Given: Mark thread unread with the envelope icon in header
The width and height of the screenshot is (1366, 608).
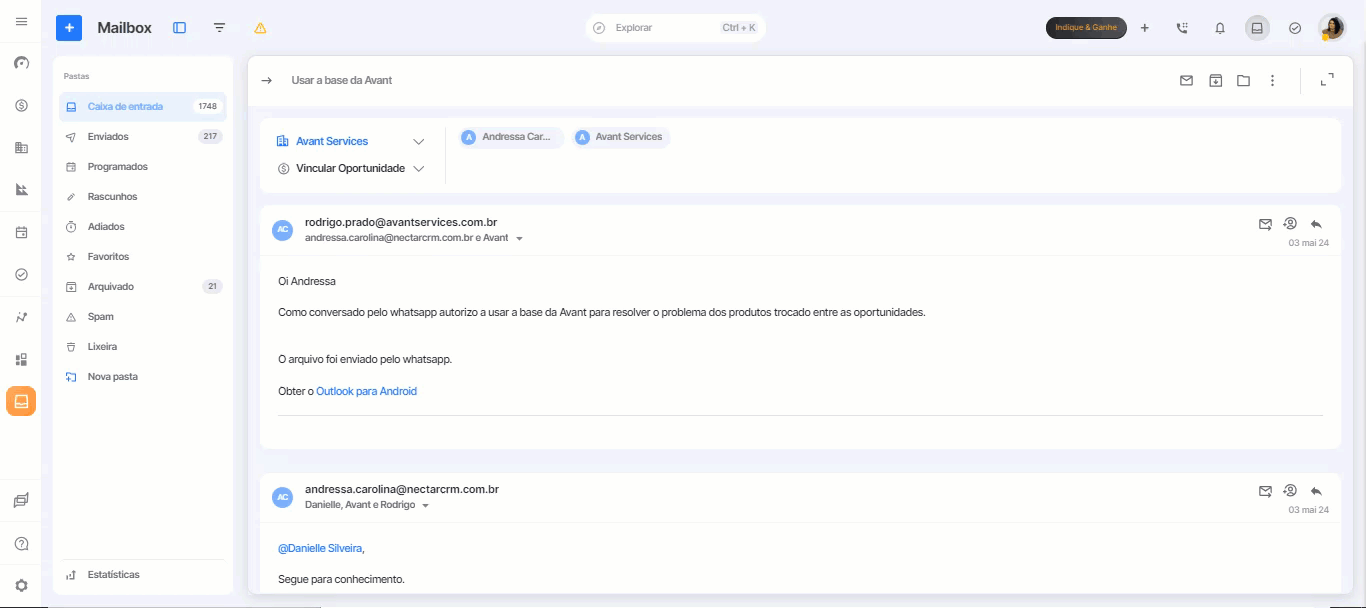Looking at the screenshot, I should pos(1186,80).
